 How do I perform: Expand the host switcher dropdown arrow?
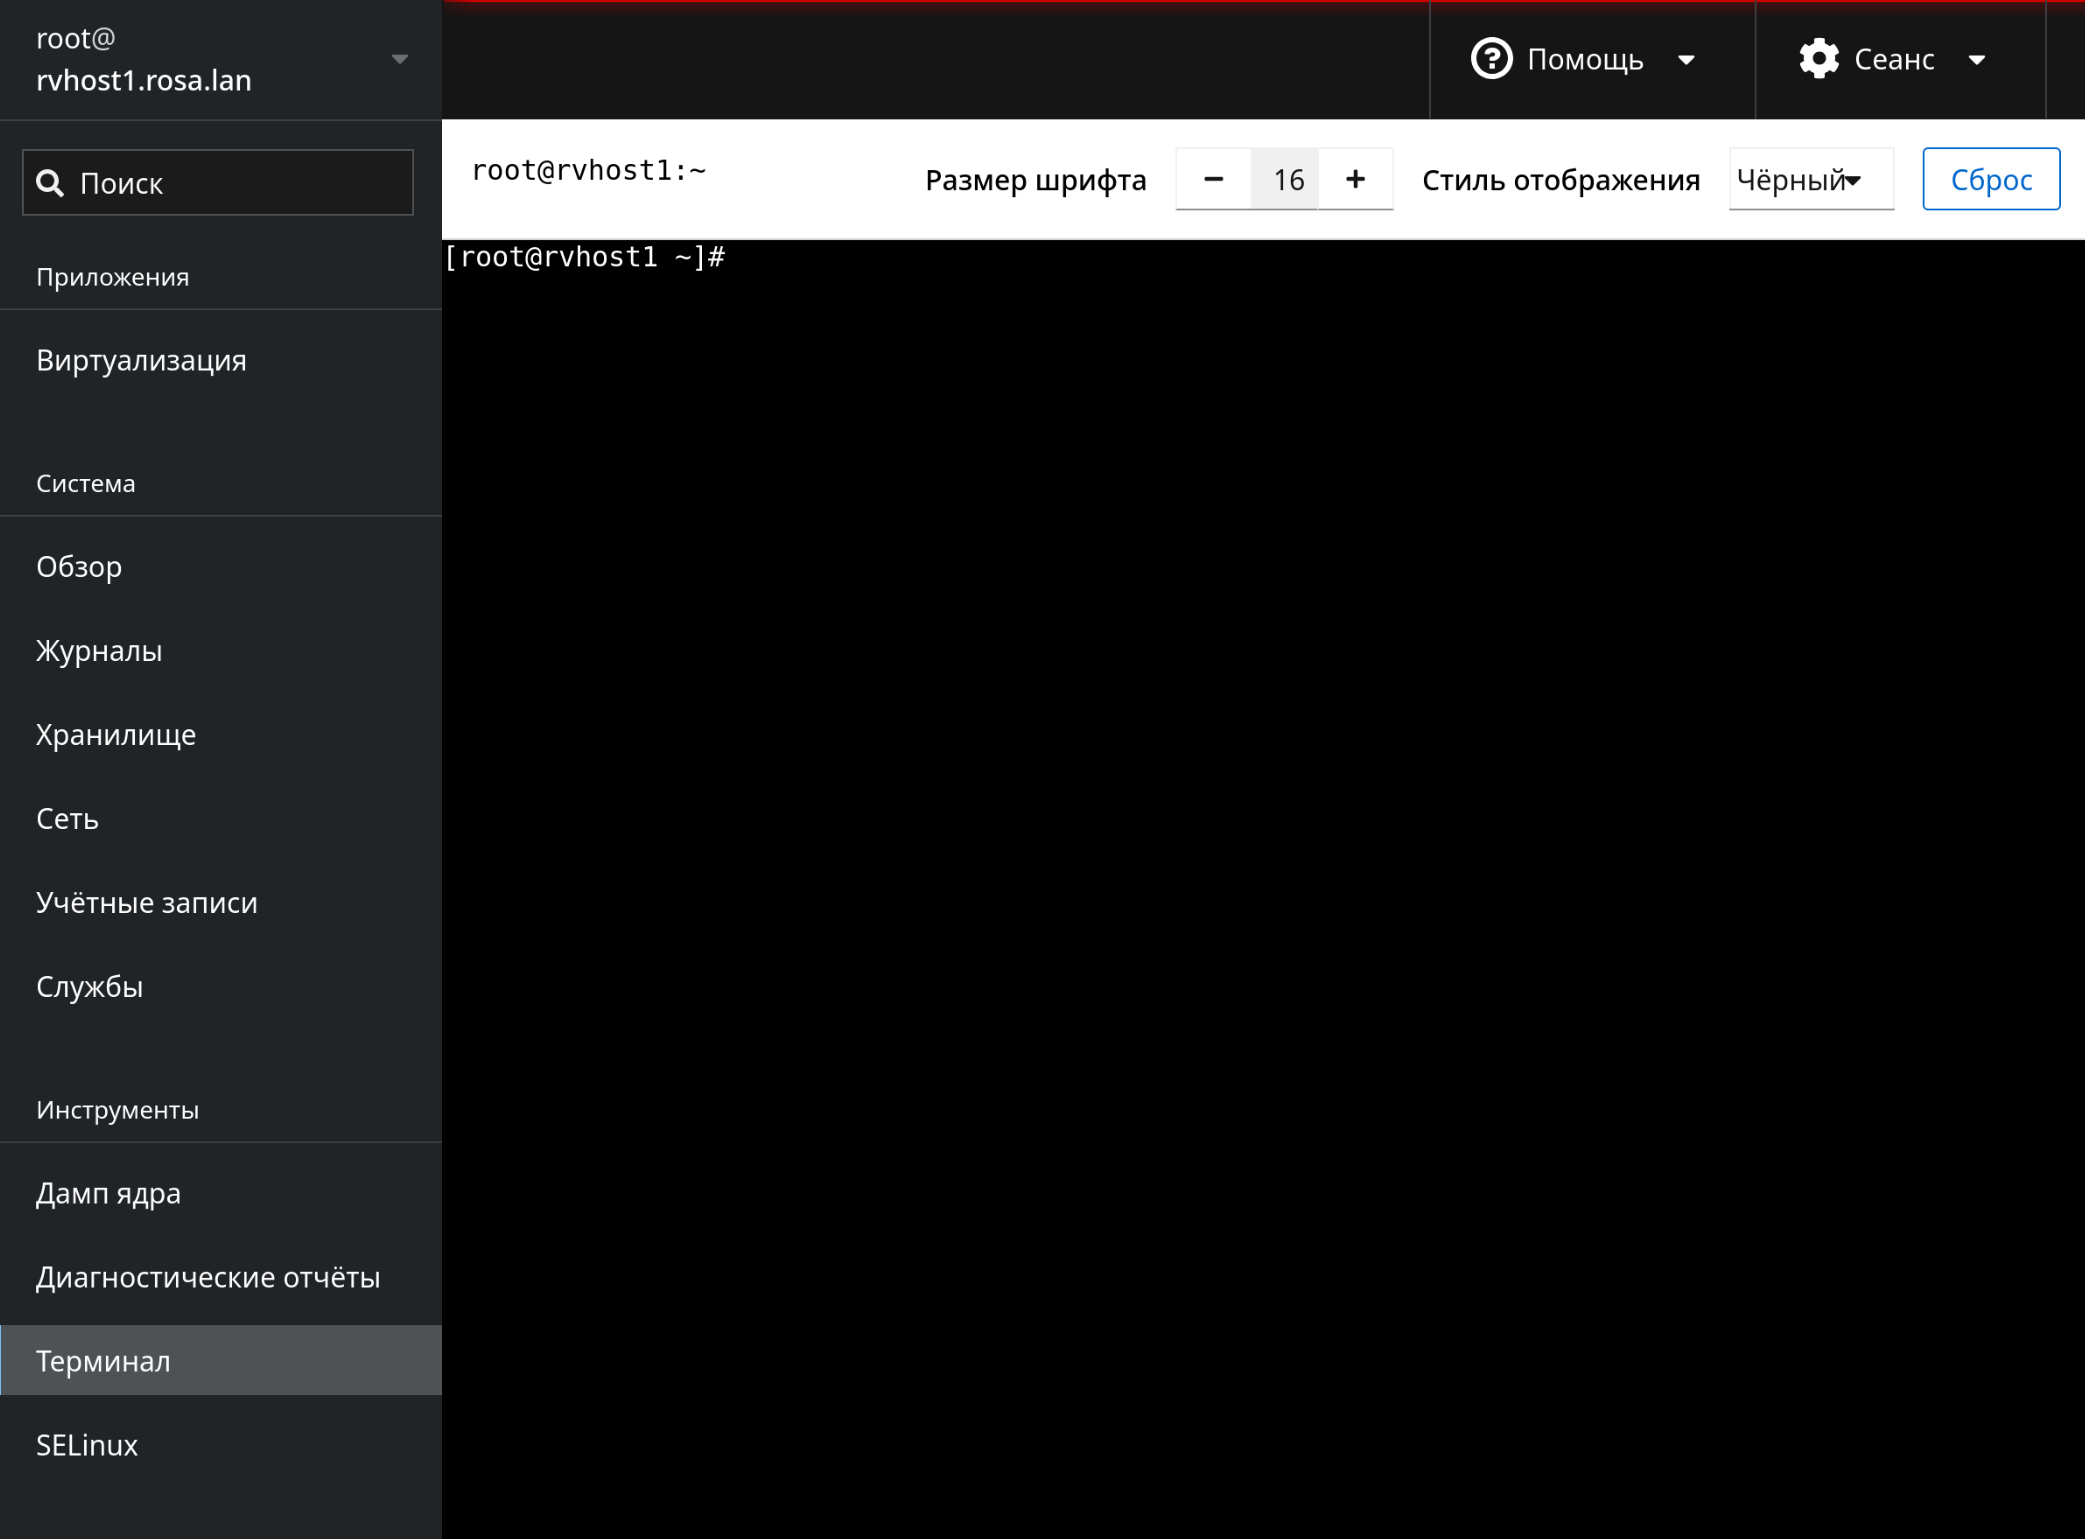(400, 59)
